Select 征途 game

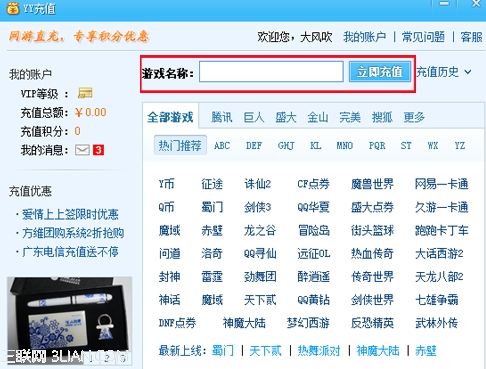coord(212,184)
